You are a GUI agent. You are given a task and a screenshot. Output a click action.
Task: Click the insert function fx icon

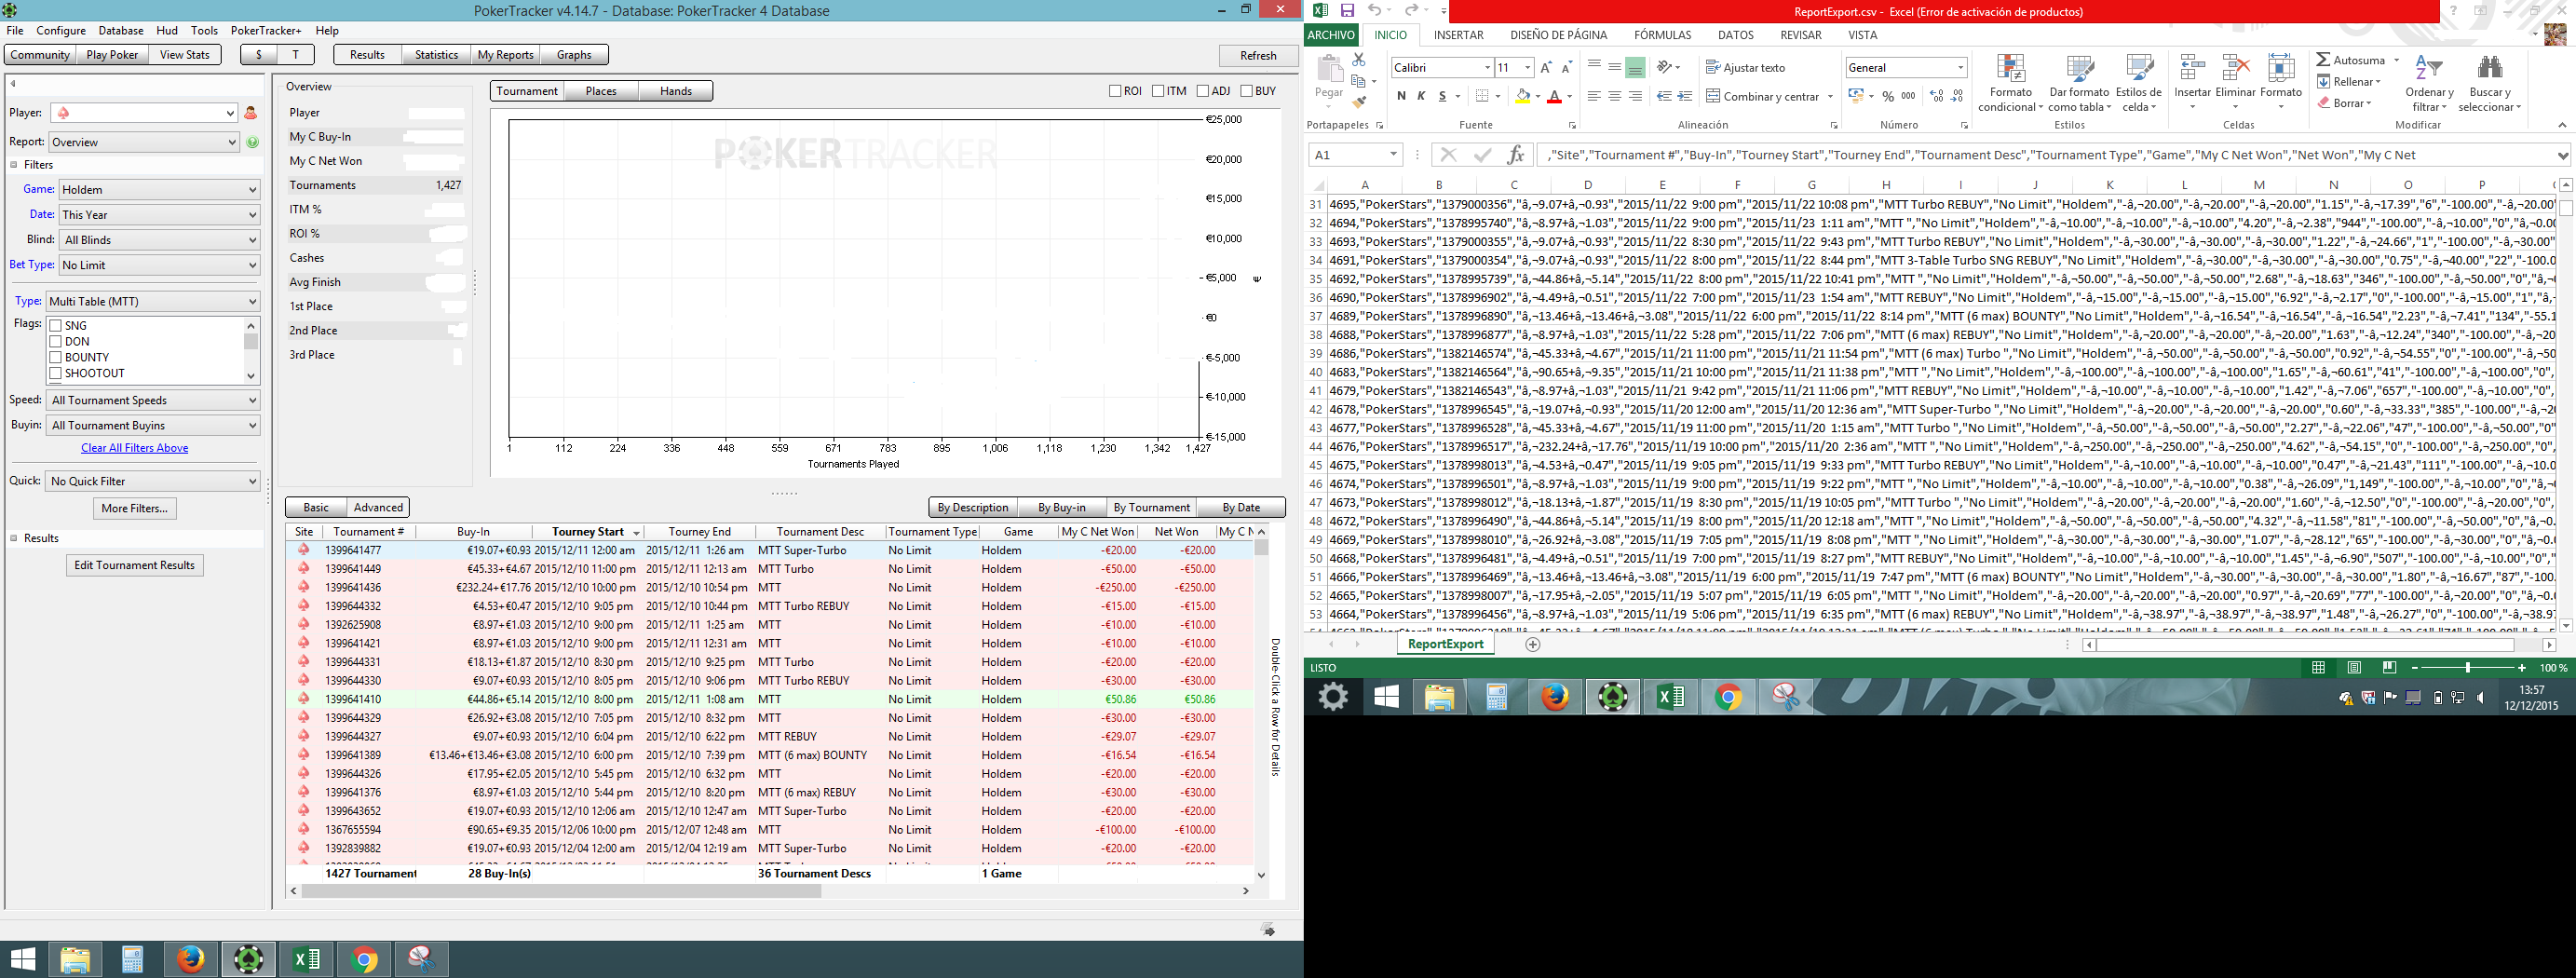[1516, 155]
